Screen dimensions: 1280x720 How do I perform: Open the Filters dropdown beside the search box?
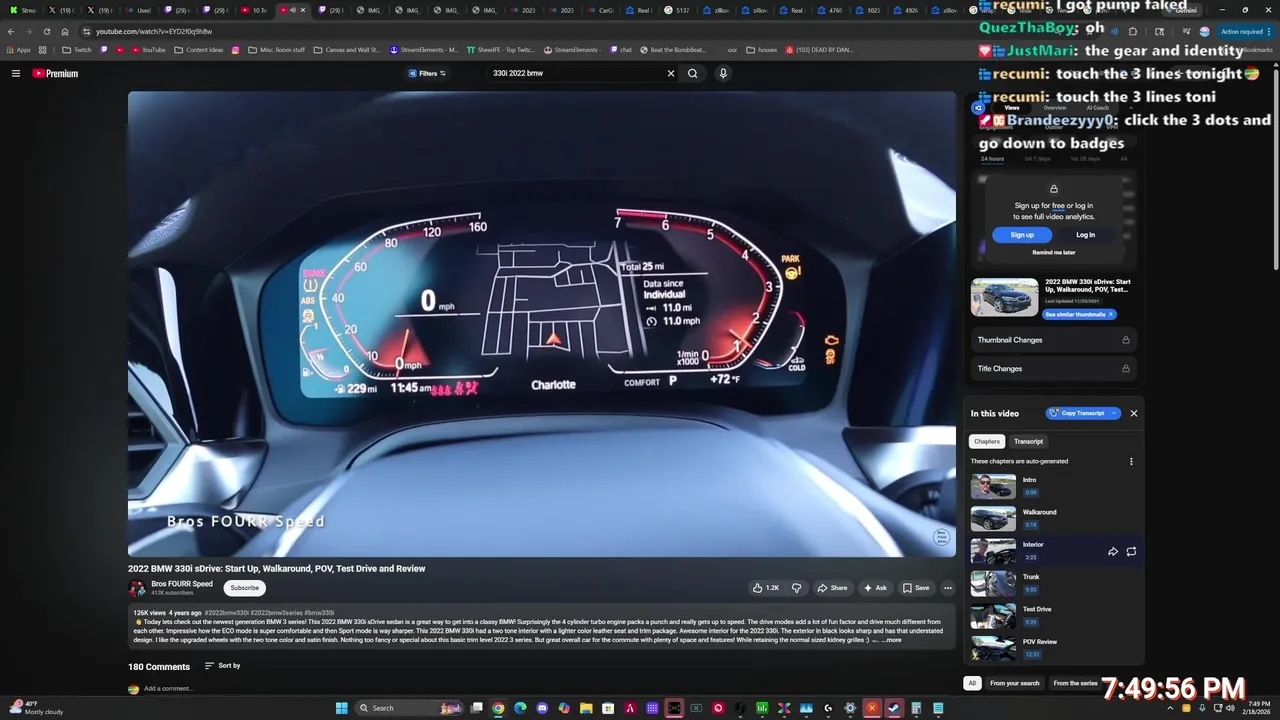click(427, 73)
